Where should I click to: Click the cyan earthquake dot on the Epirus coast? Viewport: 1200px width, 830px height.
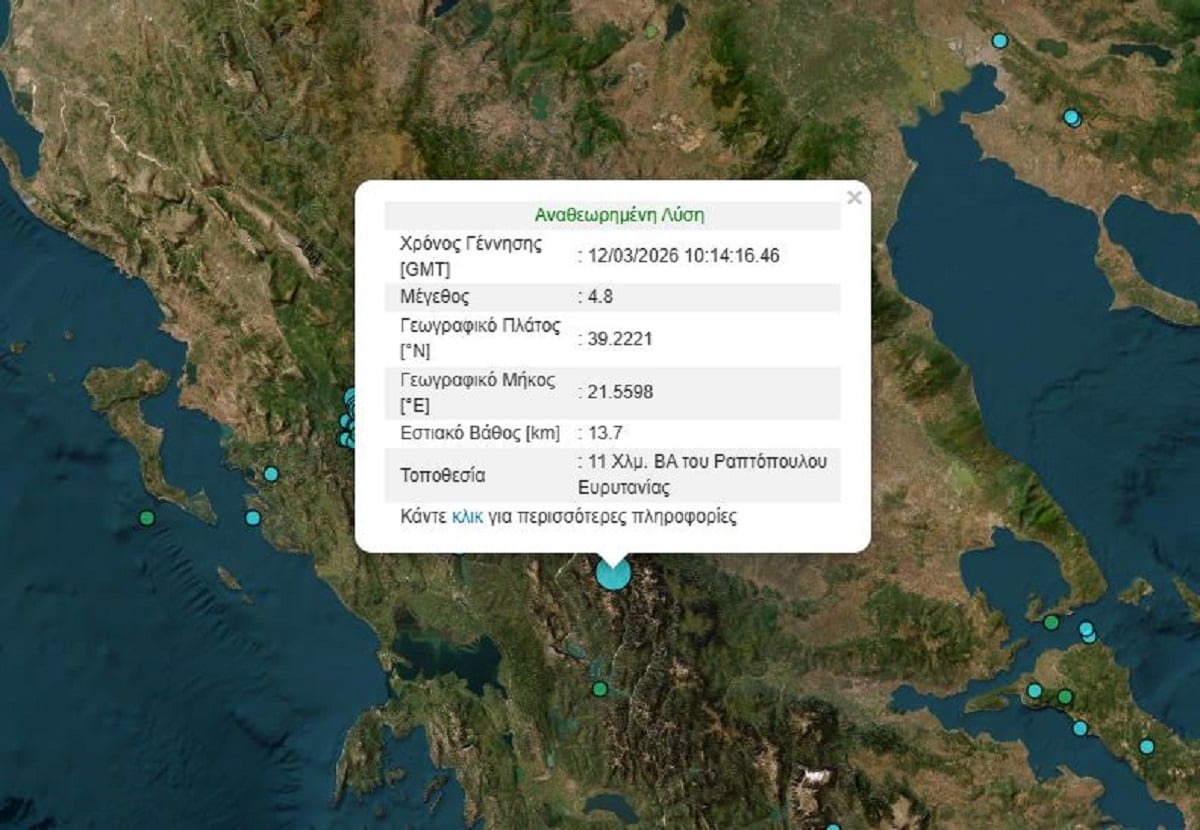[270, 473]
